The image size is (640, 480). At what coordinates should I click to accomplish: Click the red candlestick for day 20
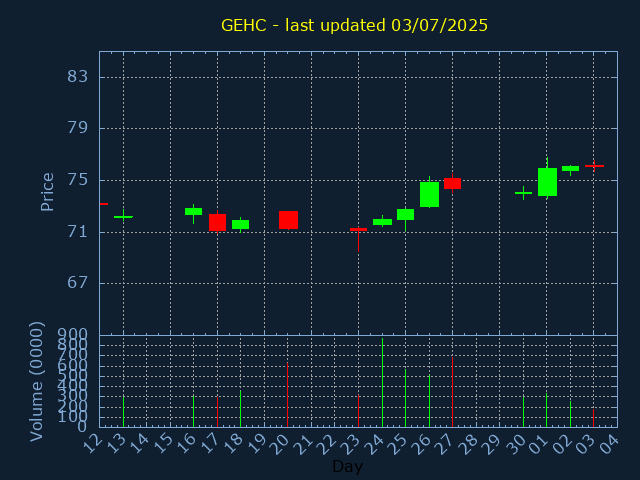[x=288, y=220]
